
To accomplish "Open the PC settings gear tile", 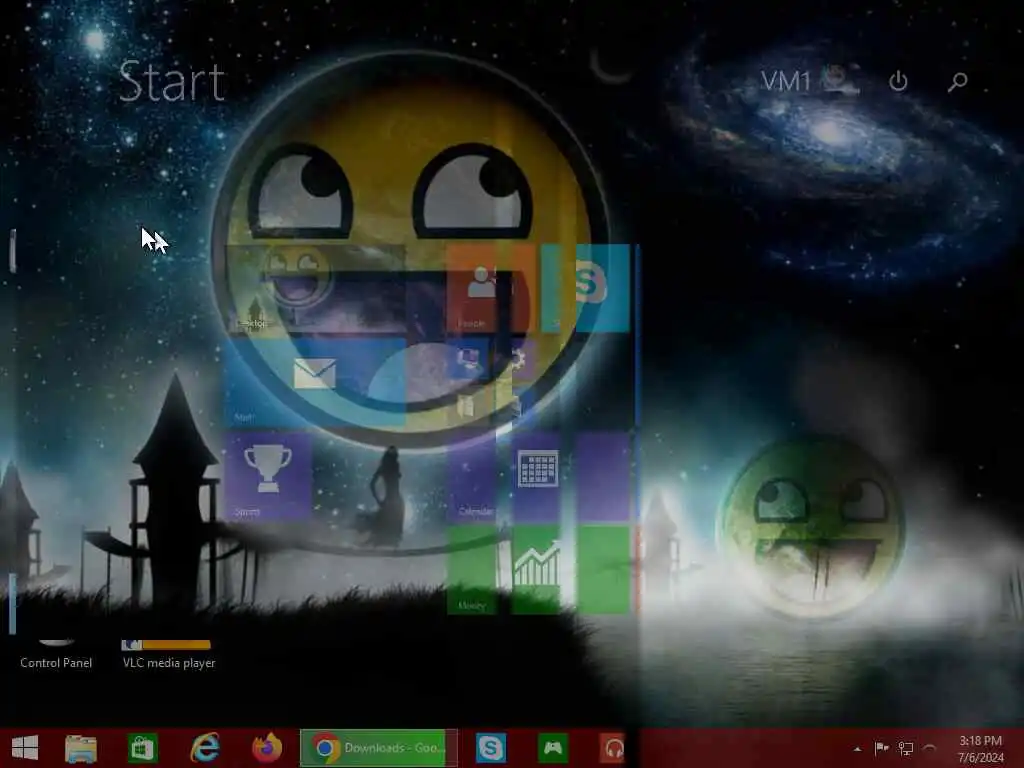I will 519,359.
